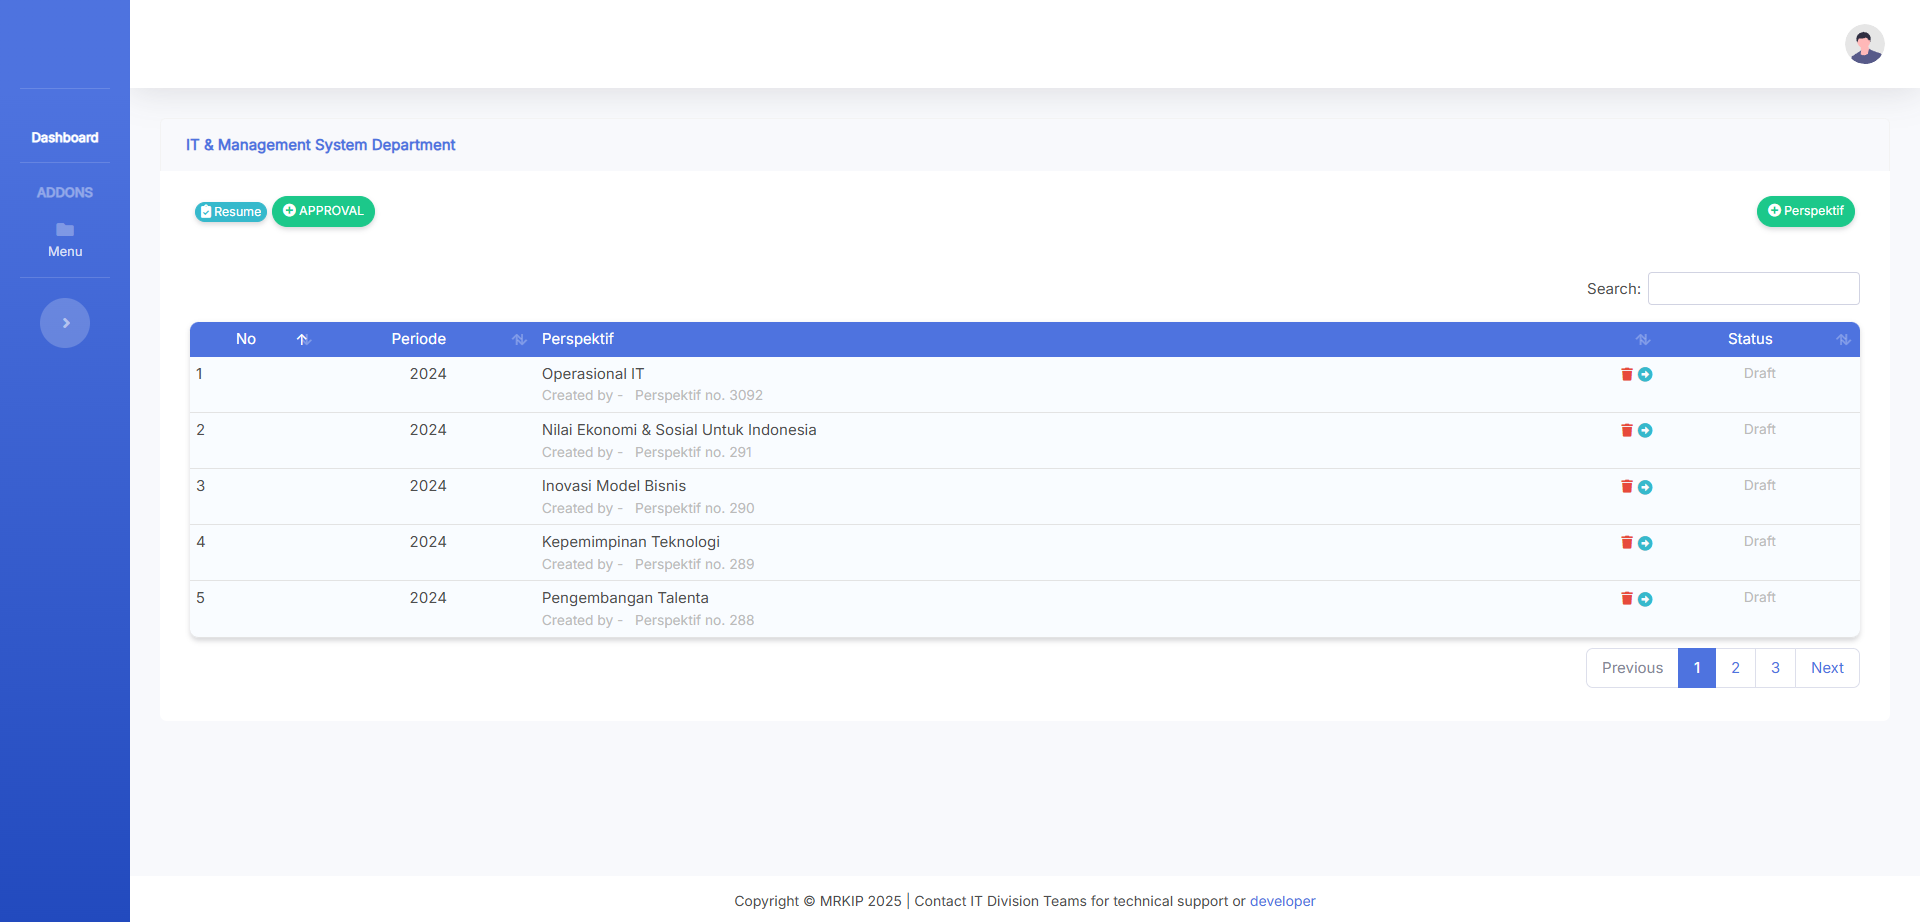Delete the Kepemimpinan Teknologi perspective
This screenshot has height=922, width=1920.
[1626, 543]
